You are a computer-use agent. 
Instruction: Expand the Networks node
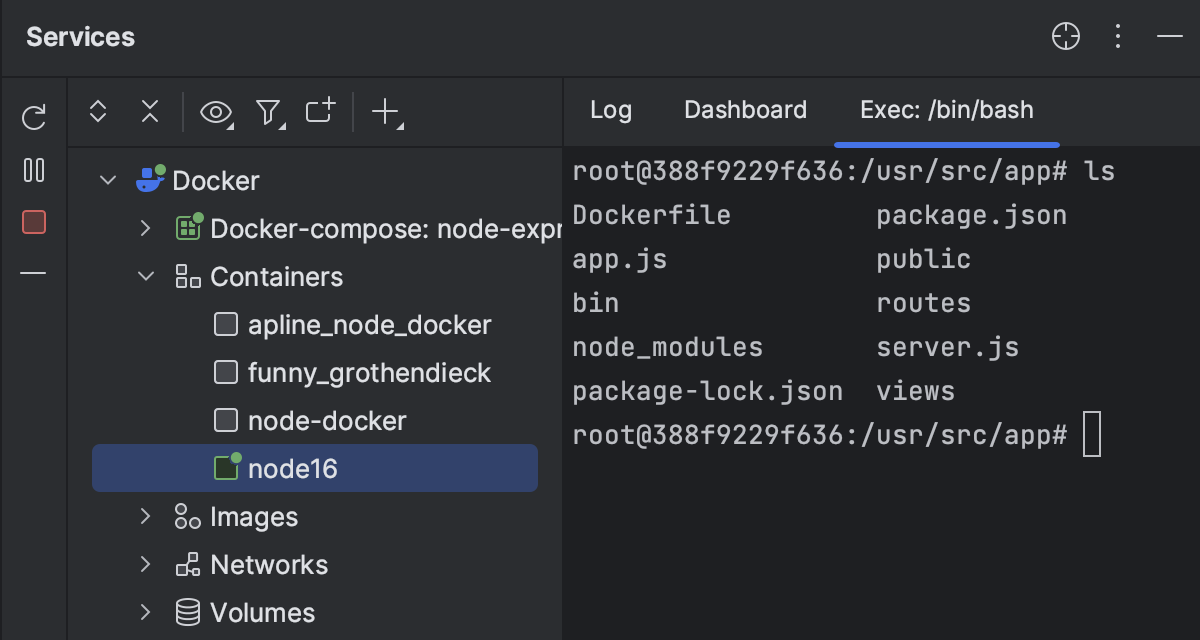click(x=145, y=564)
